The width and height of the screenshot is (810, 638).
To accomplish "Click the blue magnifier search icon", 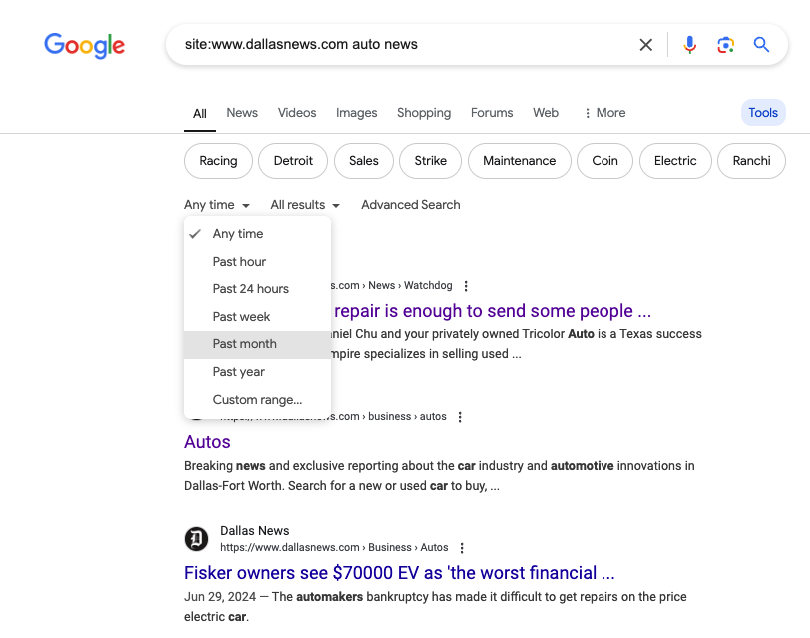I will pos(762,45).
